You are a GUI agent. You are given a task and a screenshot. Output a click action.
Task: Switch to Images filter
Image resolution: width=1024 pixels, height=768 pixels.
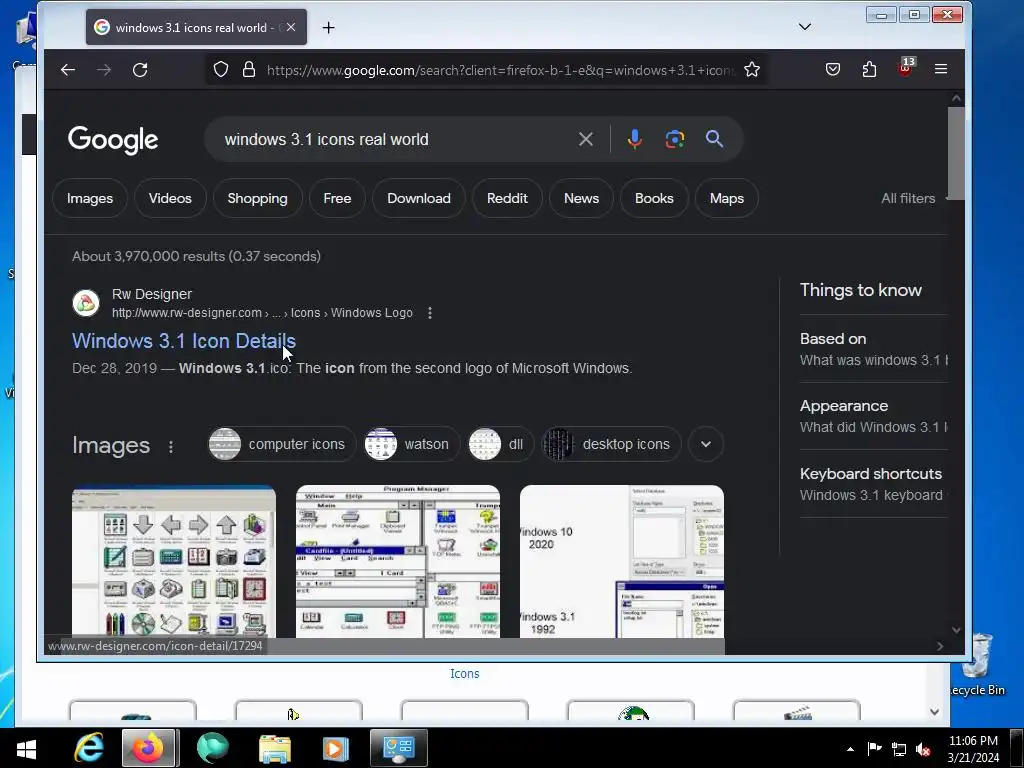pos(90,199)
